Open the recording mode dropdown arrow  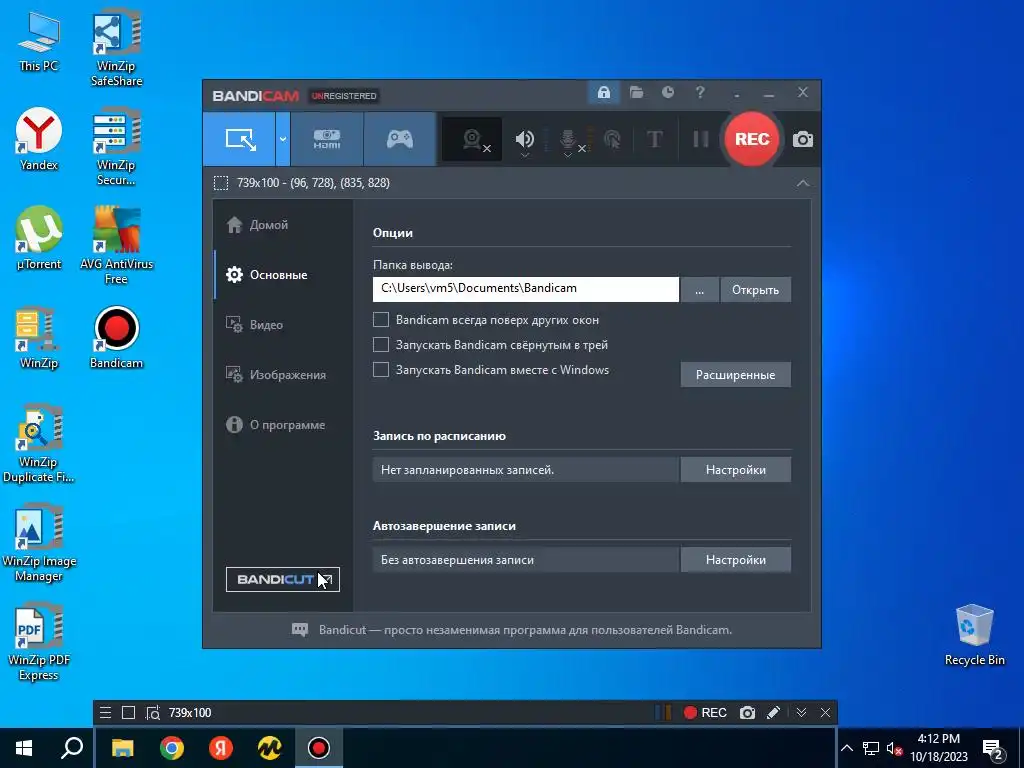tap(283, 139)
